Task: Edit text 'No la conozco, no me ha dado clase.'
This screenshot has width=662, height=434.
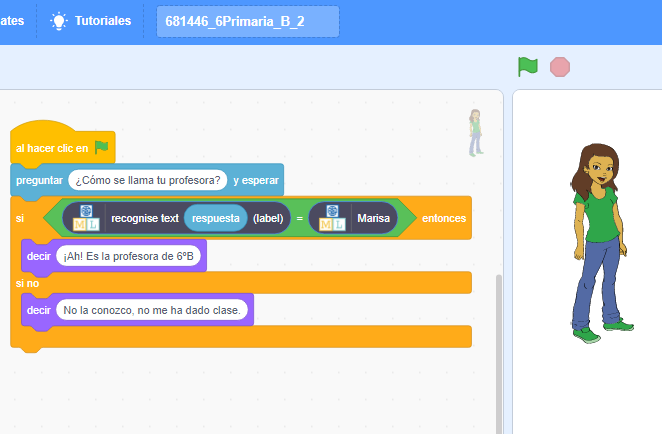Action: (152, 310)
